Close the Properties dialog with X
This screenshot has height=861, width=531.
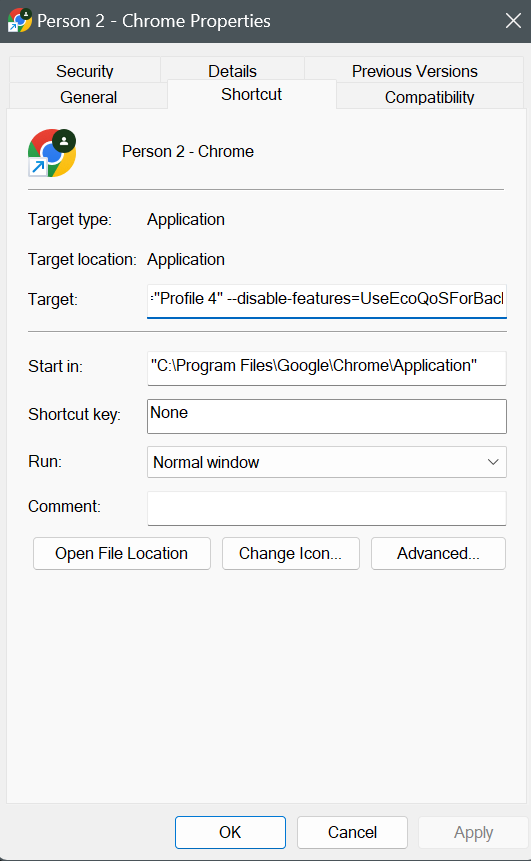tap(513, 21)
